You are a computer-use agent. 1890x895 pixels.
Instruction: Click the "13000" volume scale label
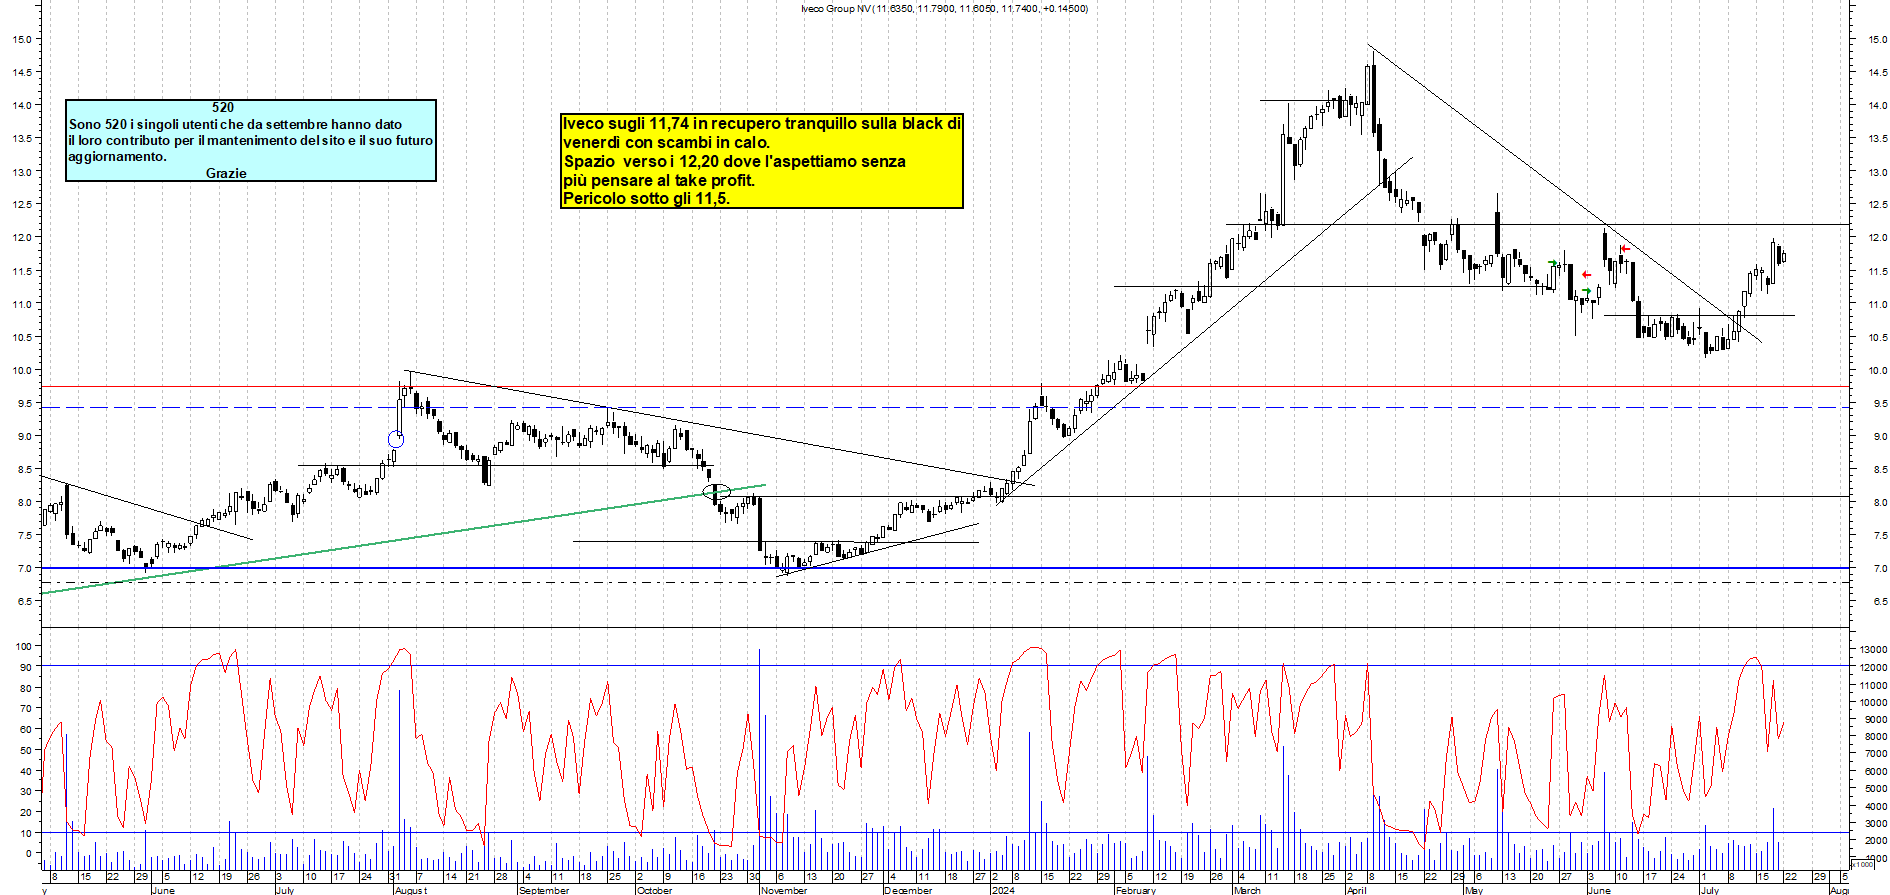click(1873, 649)
